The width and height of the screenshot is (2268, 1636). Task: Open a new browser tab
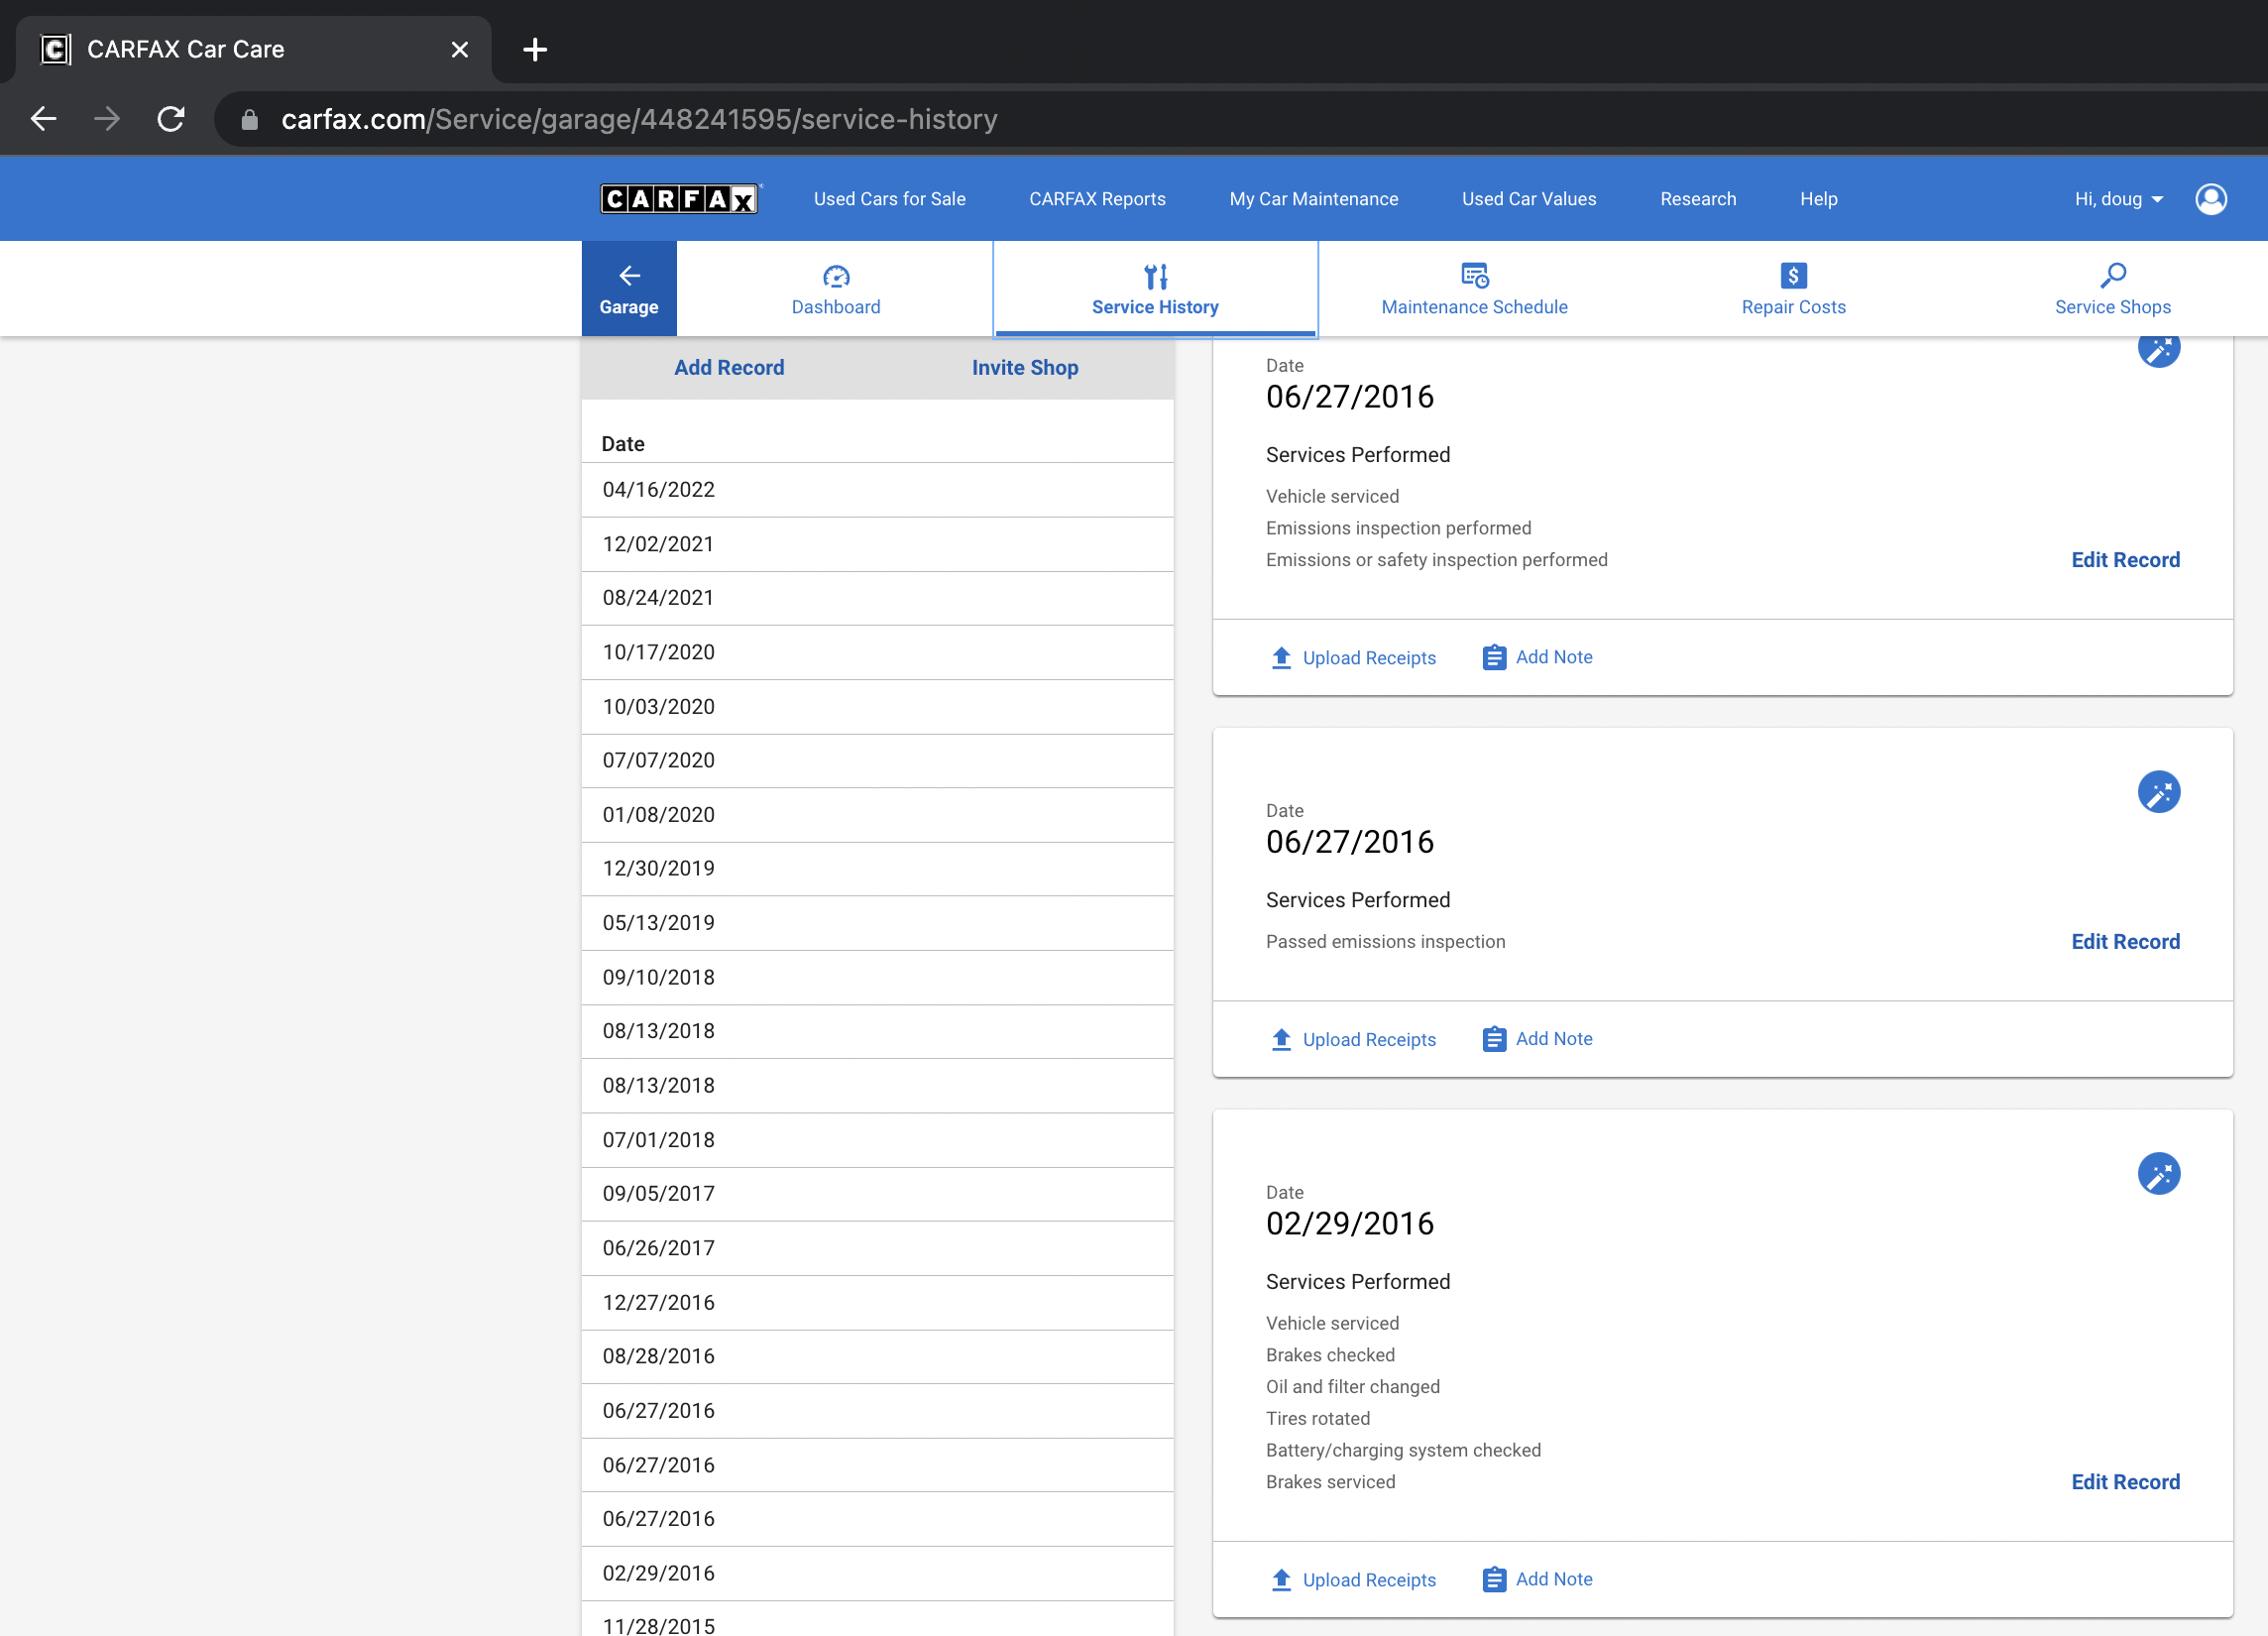point(535,49)
